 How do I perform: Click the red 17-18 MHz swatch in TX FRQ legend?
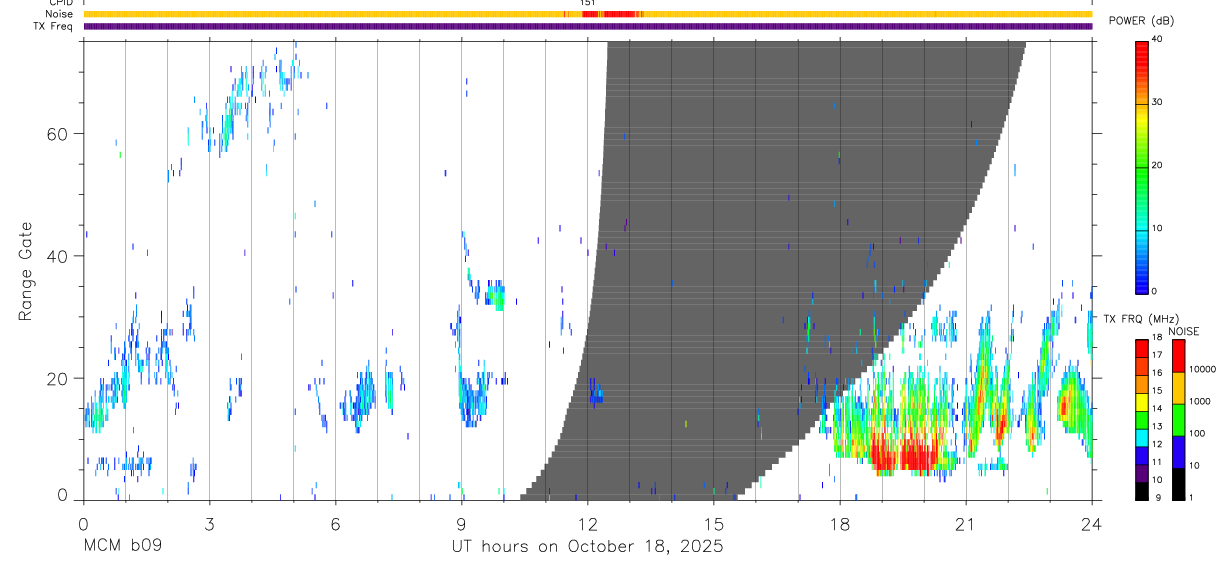click(1141, 348)
